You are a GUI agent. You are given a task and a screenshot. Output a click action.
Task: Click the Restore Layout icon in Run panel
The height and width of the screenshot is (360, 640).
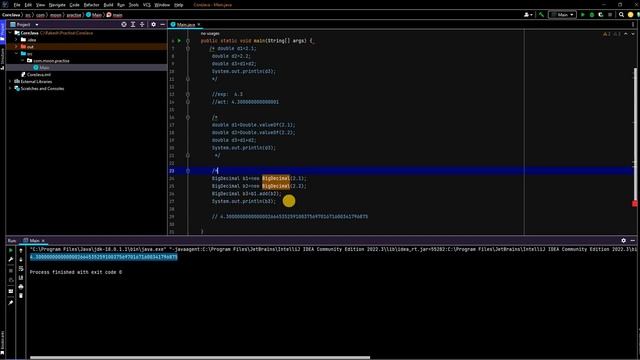(11, 291)
